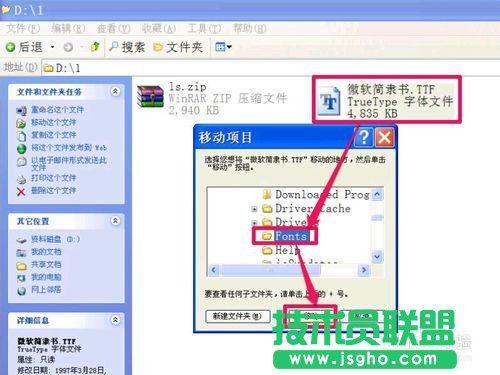The height and width of the screenshot is (375, 500).
Task: Select the ls.zip WinRAR archive icon
Action: [150, 97]
